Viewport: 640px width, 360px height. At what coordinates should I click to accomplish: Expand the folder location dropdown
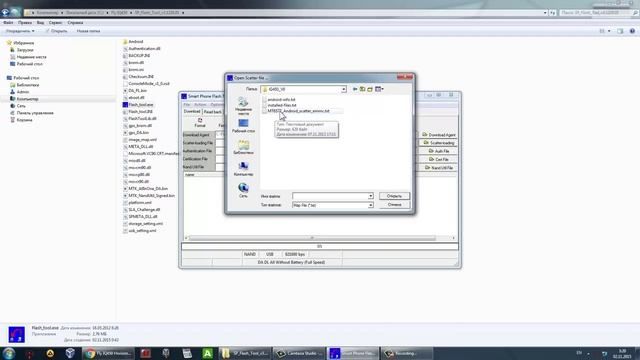click(344, 89)
